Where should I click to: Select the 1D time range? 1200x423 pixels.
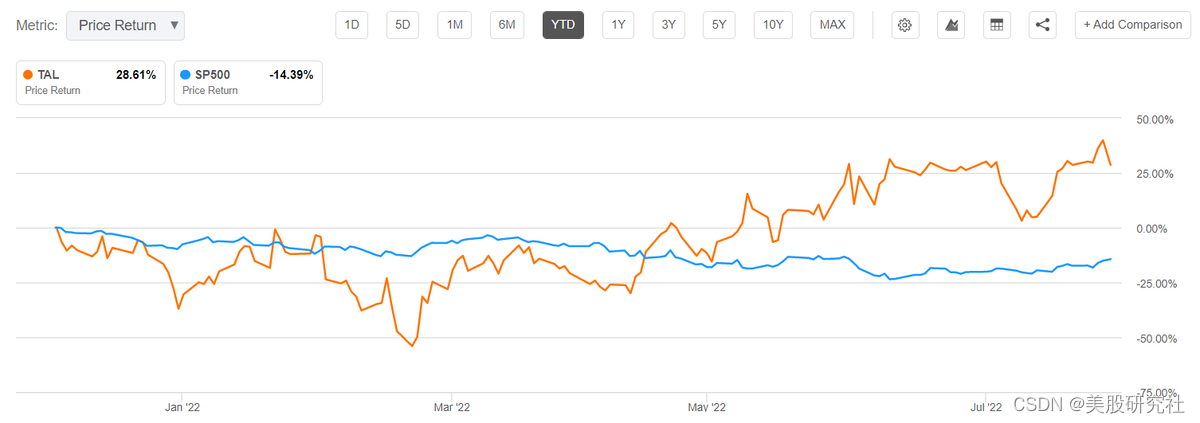pyautogui.click(x=352, y=25)
